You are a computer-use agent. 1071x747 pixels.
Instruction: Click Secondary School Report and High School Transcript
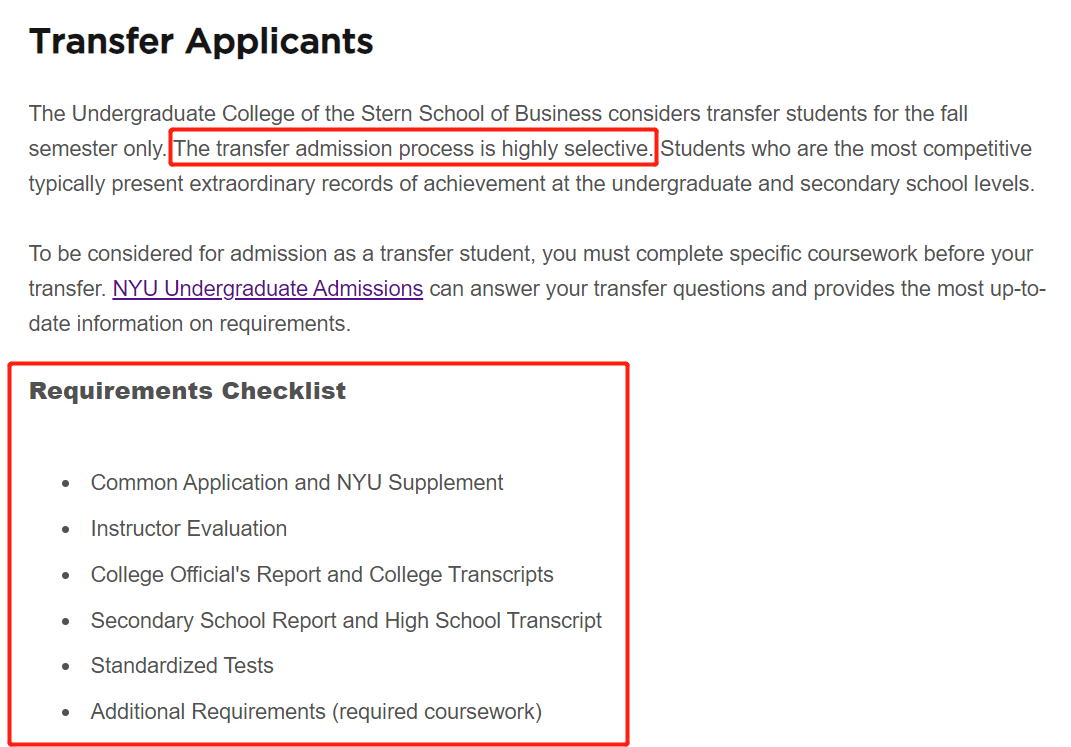tap(346, 621)
